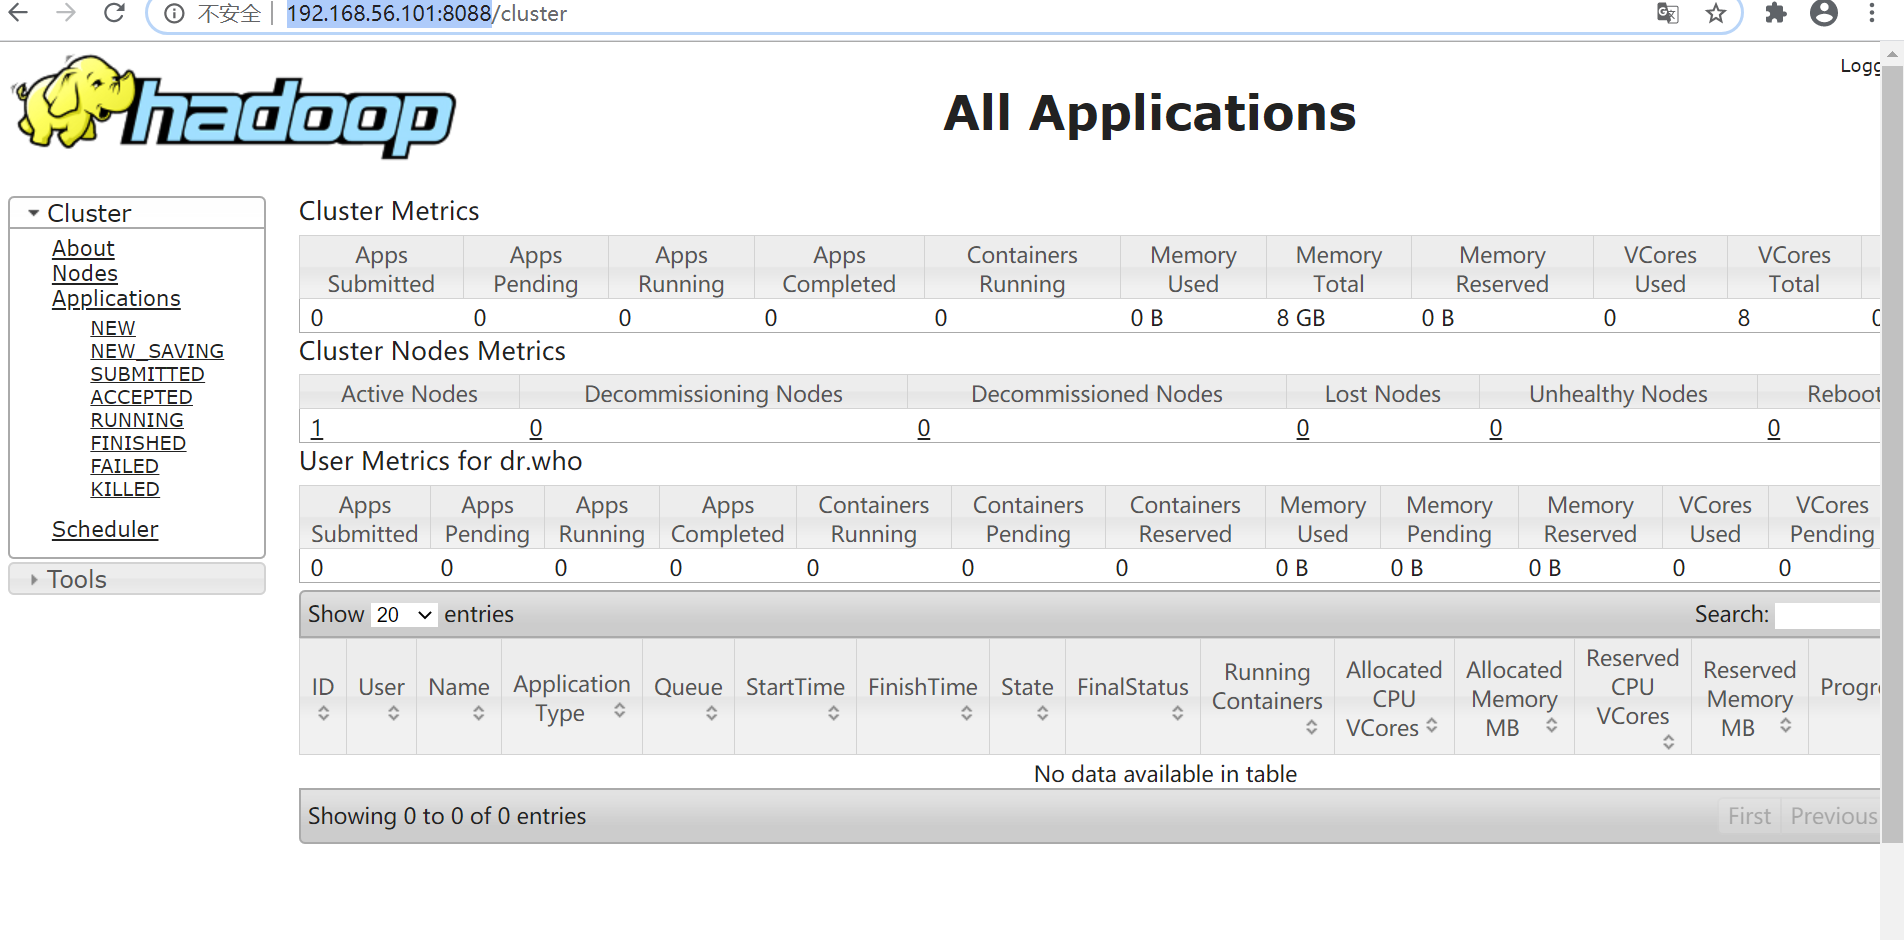Screen dimensions: 1904x940
Task: Go back with browser back arrow
Action: pos(18,13)
